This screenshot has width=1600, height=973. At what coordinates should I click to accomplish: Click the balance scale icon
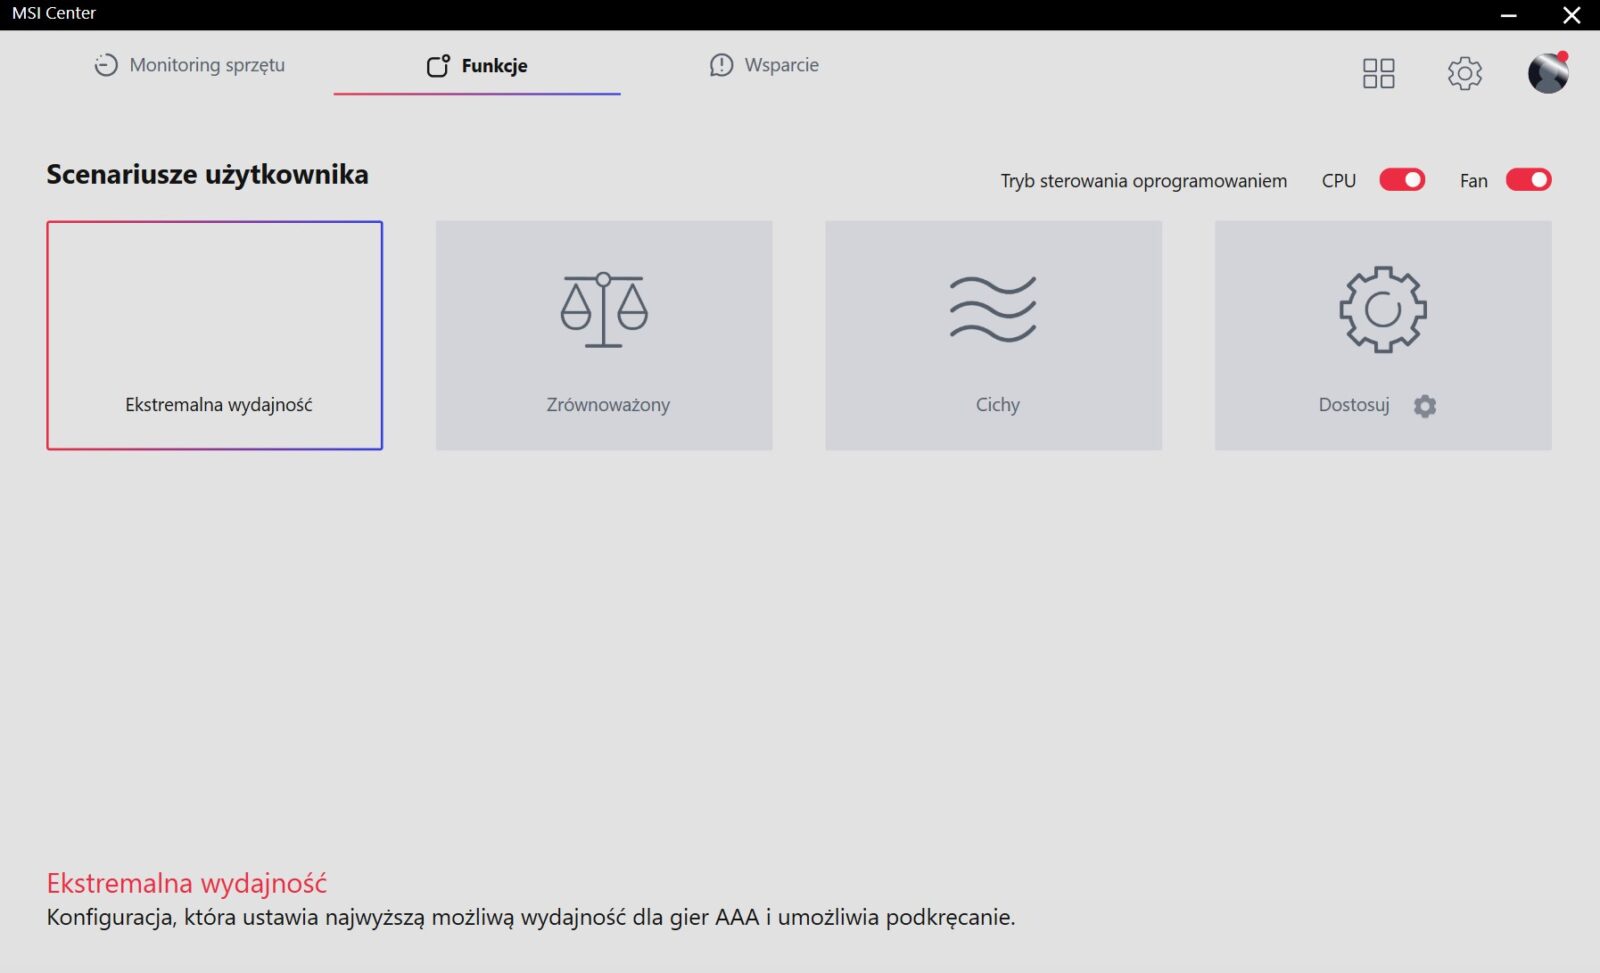pos(604,310)
